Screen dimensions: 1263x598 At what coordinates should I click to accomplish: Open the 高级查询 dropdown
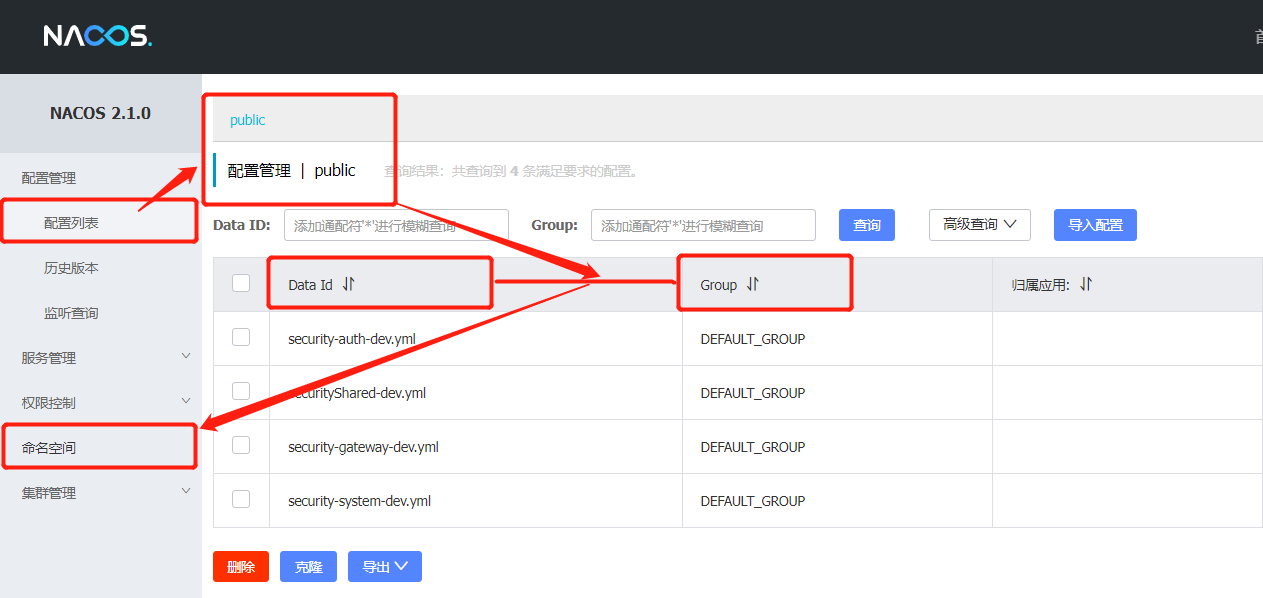click(979, 225)
